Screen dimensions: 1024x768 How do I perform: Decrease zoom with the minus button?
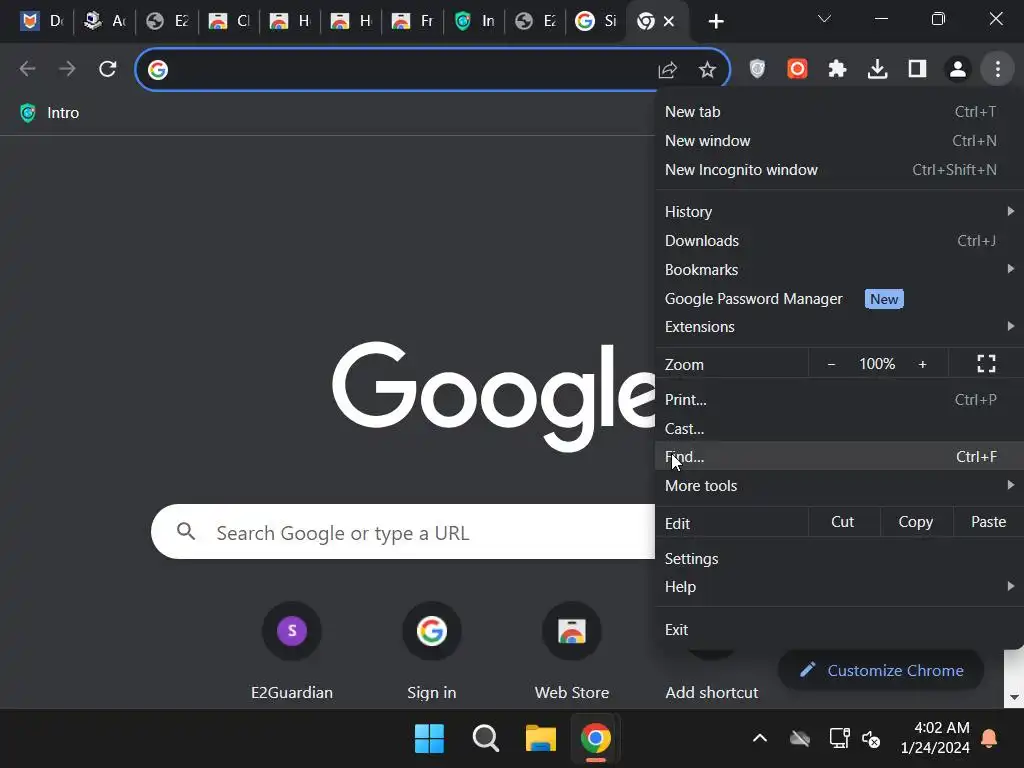tap(831, 364)
